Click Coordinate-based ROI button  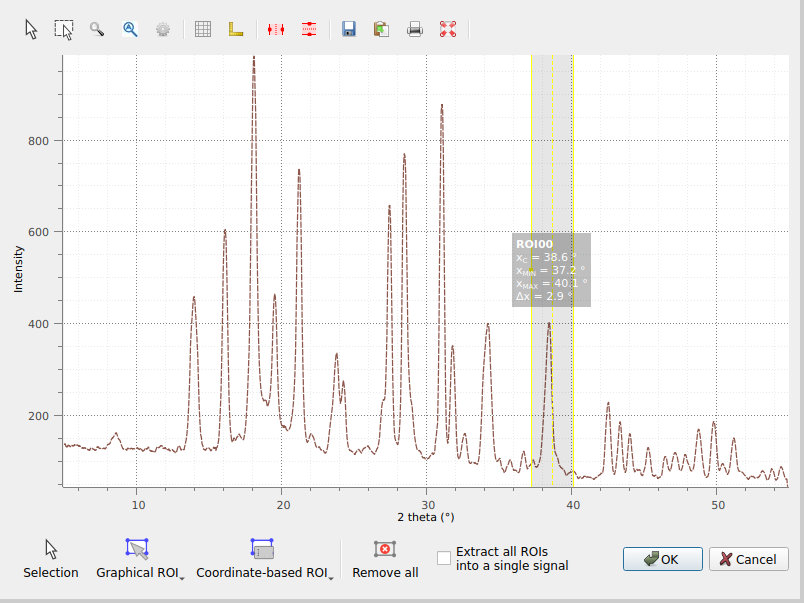pos(262,559)
